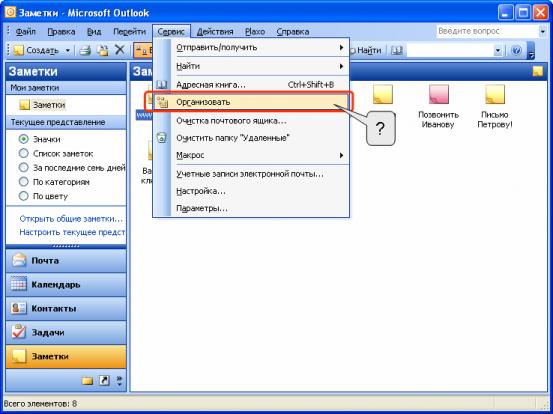Click the Создать new note button

[x=36, y=50]
